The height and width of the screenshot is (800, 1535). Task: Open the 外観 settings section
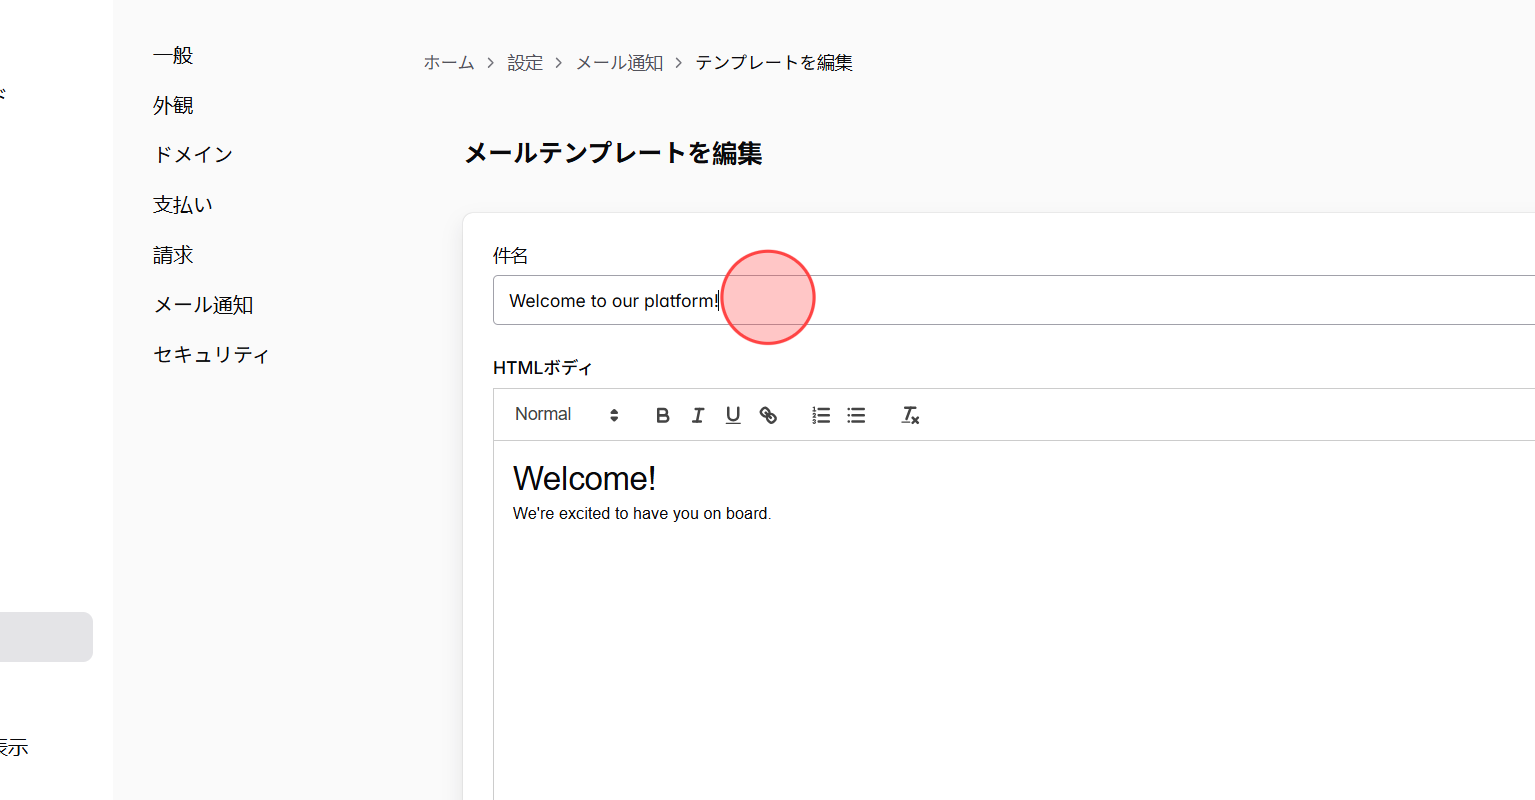172,105
